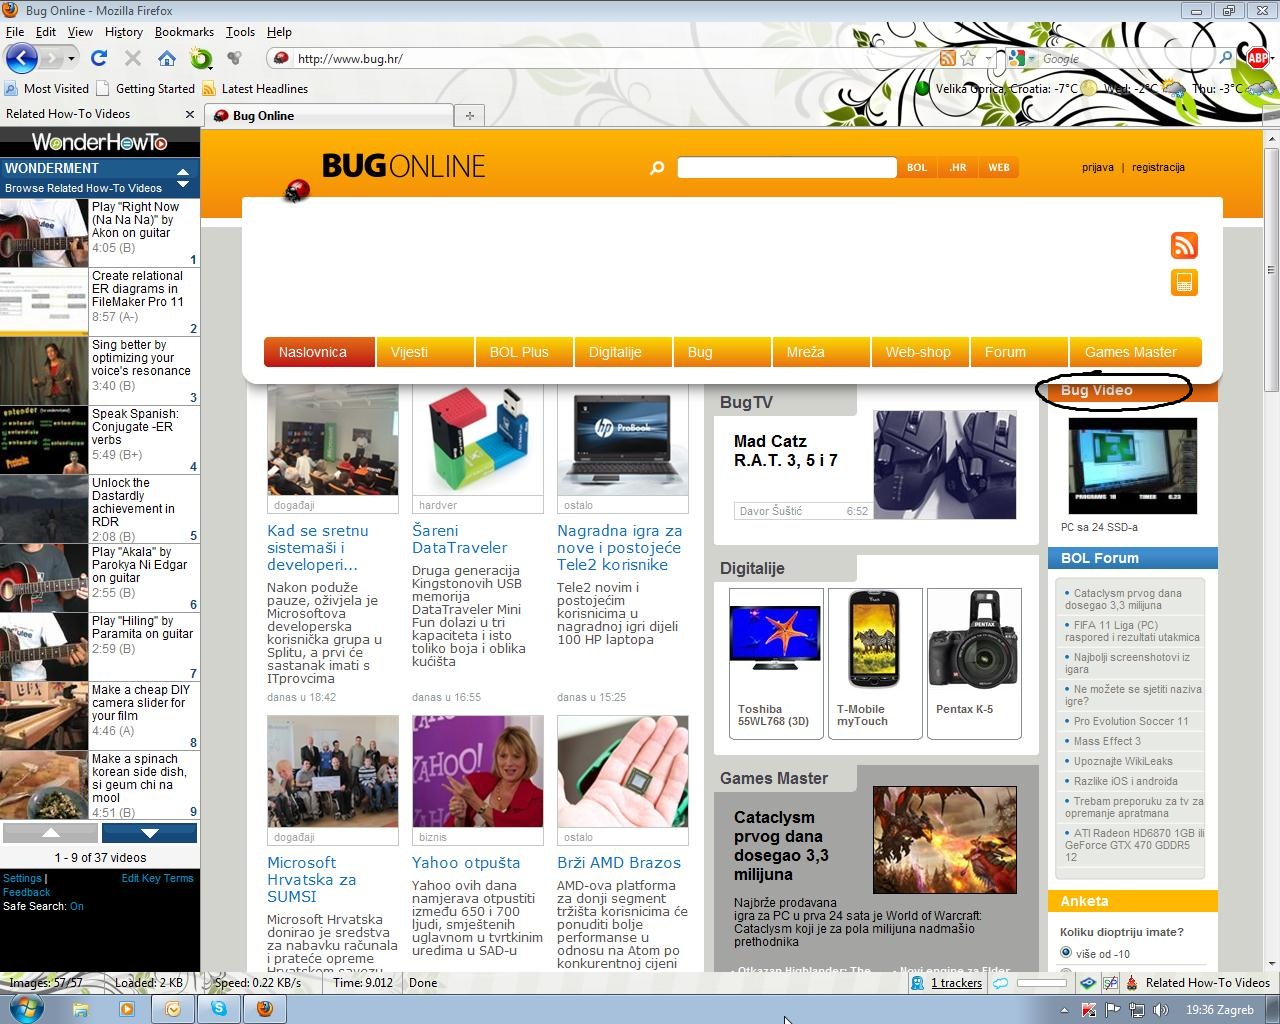Expand the WonderHowTo browse selector arrows
Screen dimensions: 1280x1024
coord(183,178)
